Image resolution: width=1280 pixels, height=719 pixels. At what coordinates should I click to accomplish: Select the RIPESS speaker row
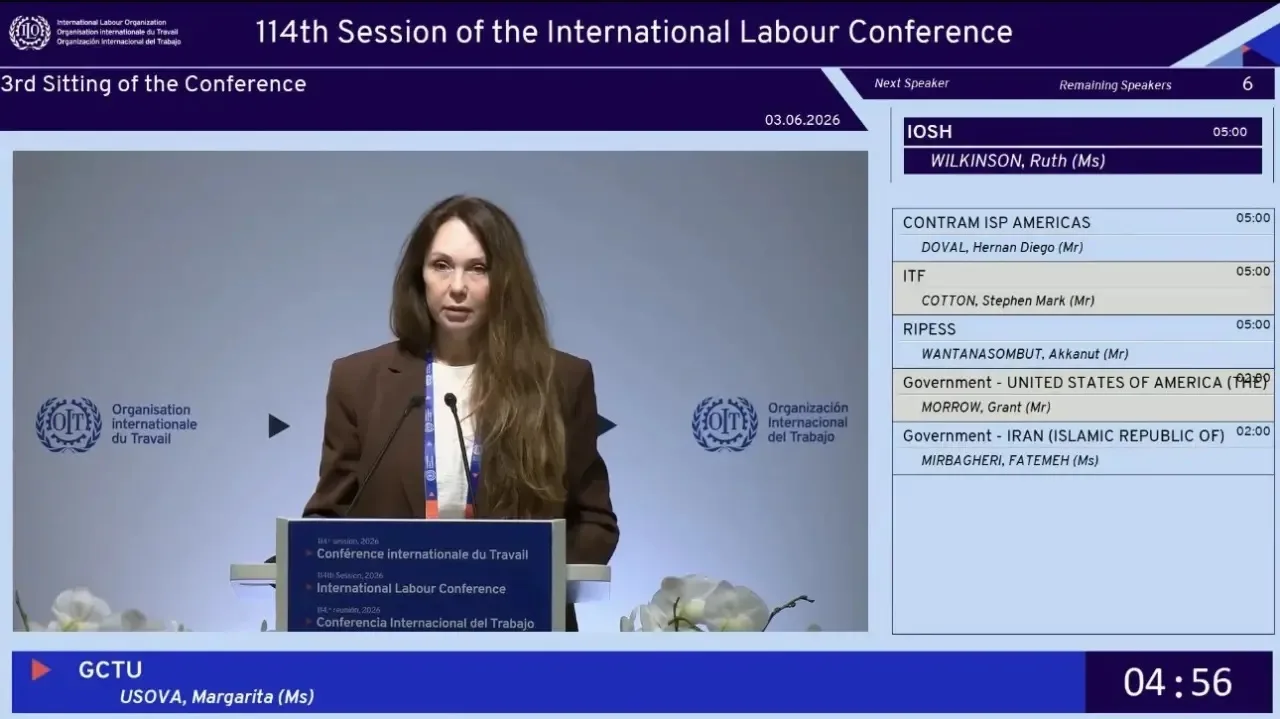point(1083,341)
